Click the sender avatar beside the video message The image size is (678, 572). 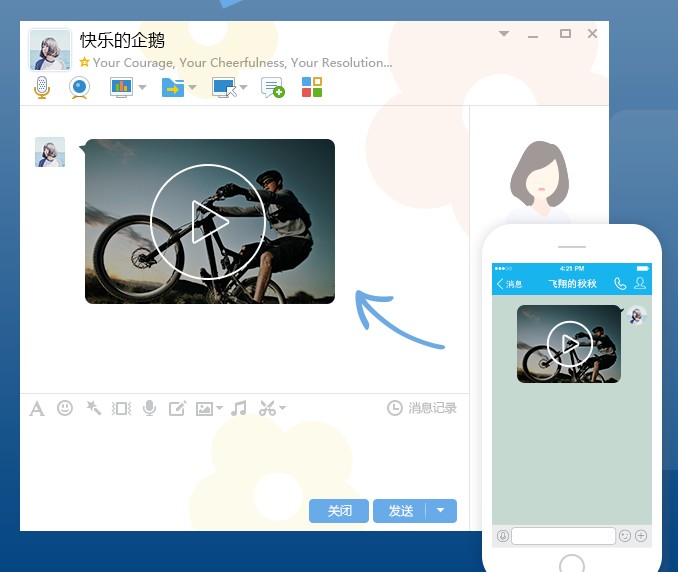click(50, 152)
